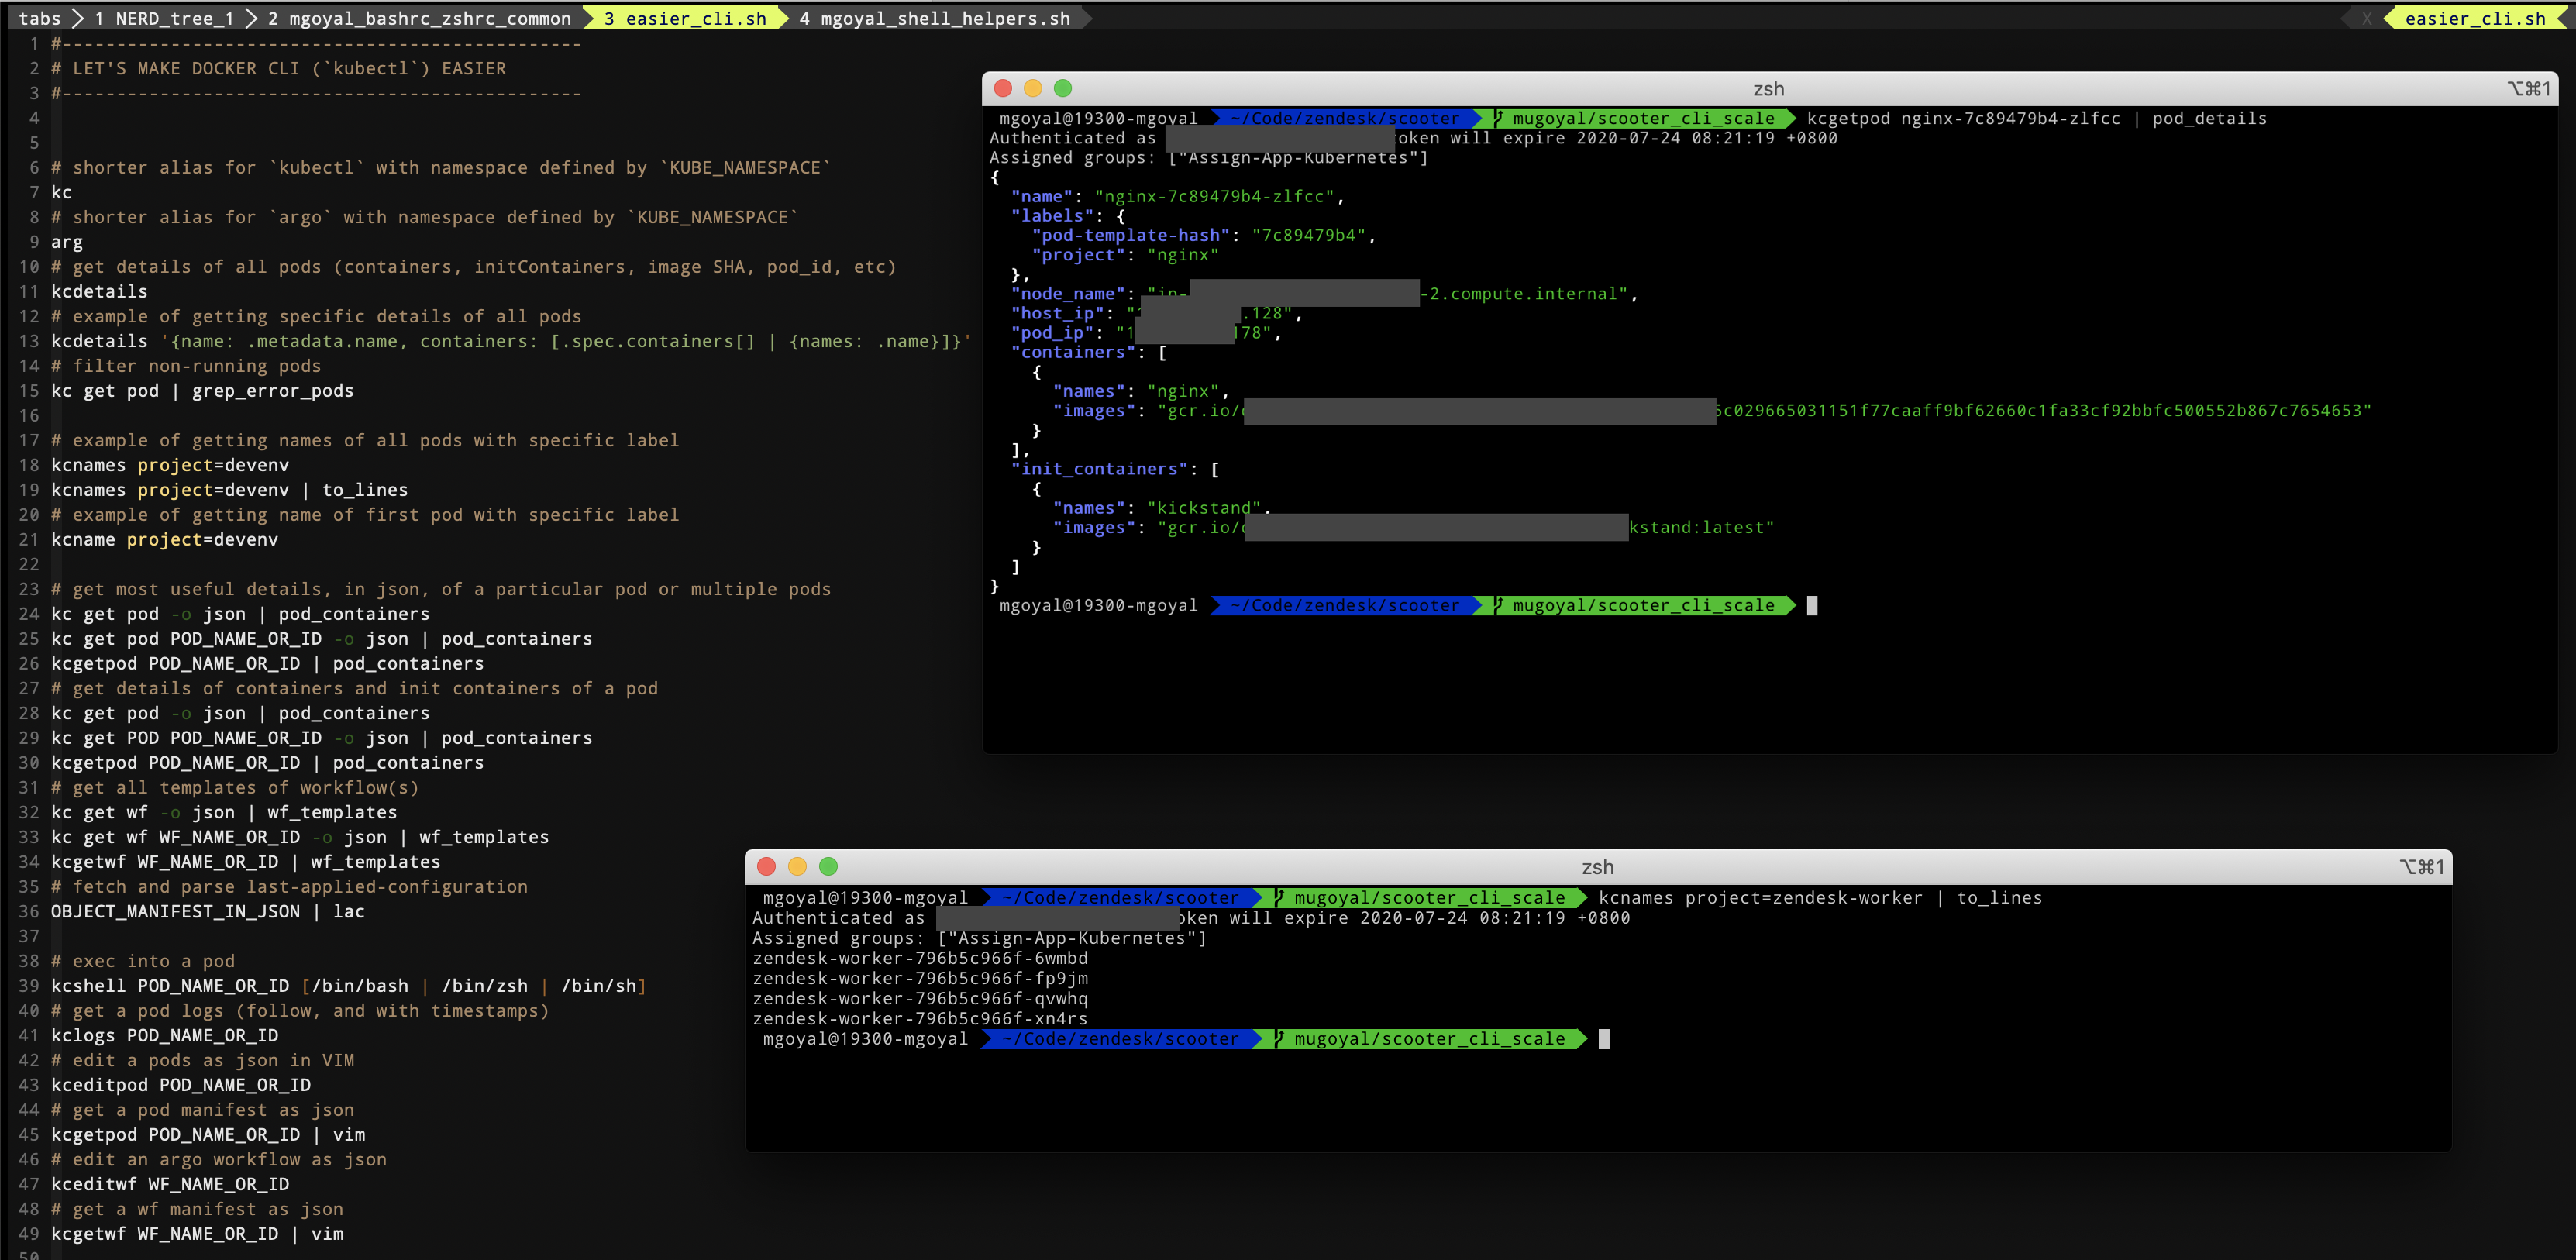
Task: Click the tabs label in the tabline
Action: coord(40,19)
